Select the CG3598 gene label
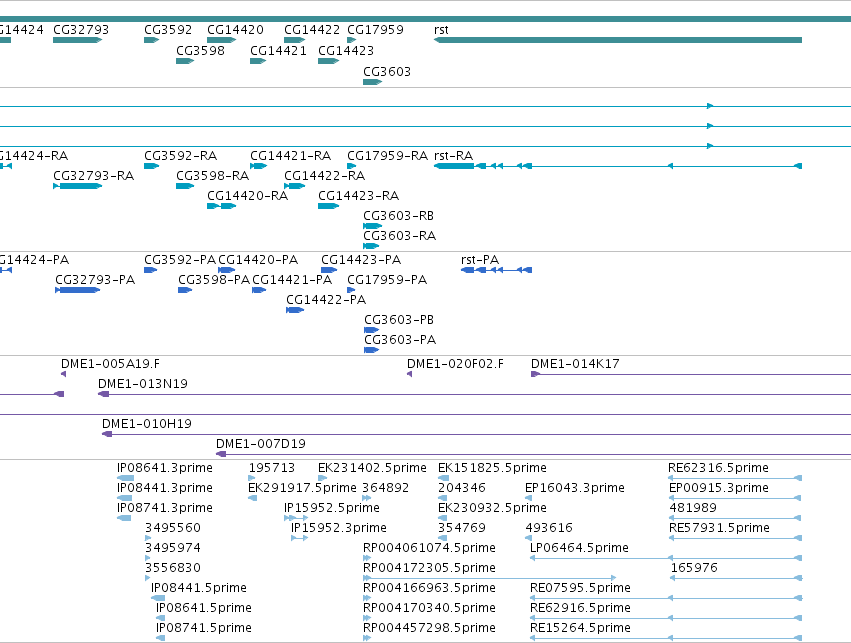The image size is (851, 643). [x=200, y=51]
